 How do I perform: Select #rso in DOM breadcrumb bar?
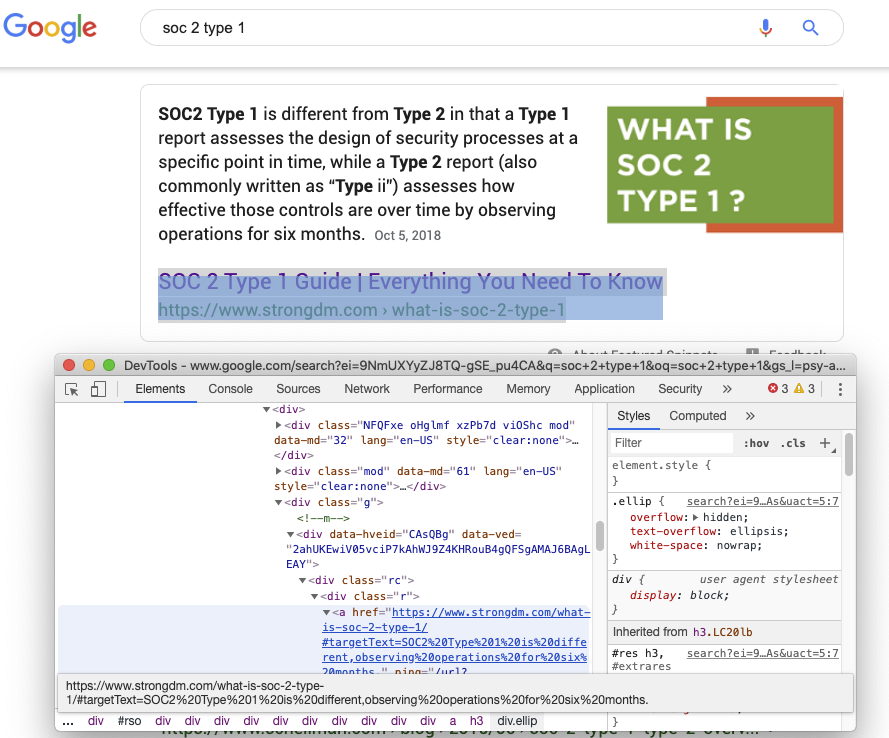pos(129,721)
